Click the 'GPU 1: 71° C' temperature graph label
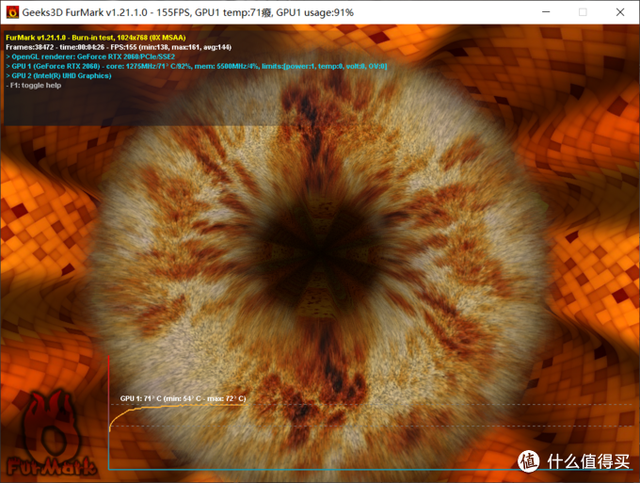 183,398
